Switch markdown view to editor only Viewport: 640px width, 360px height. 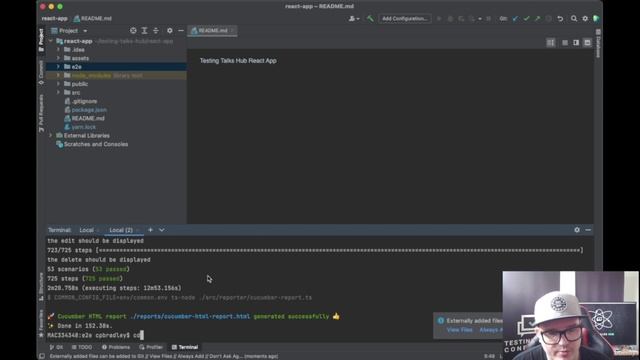(565, 42)
